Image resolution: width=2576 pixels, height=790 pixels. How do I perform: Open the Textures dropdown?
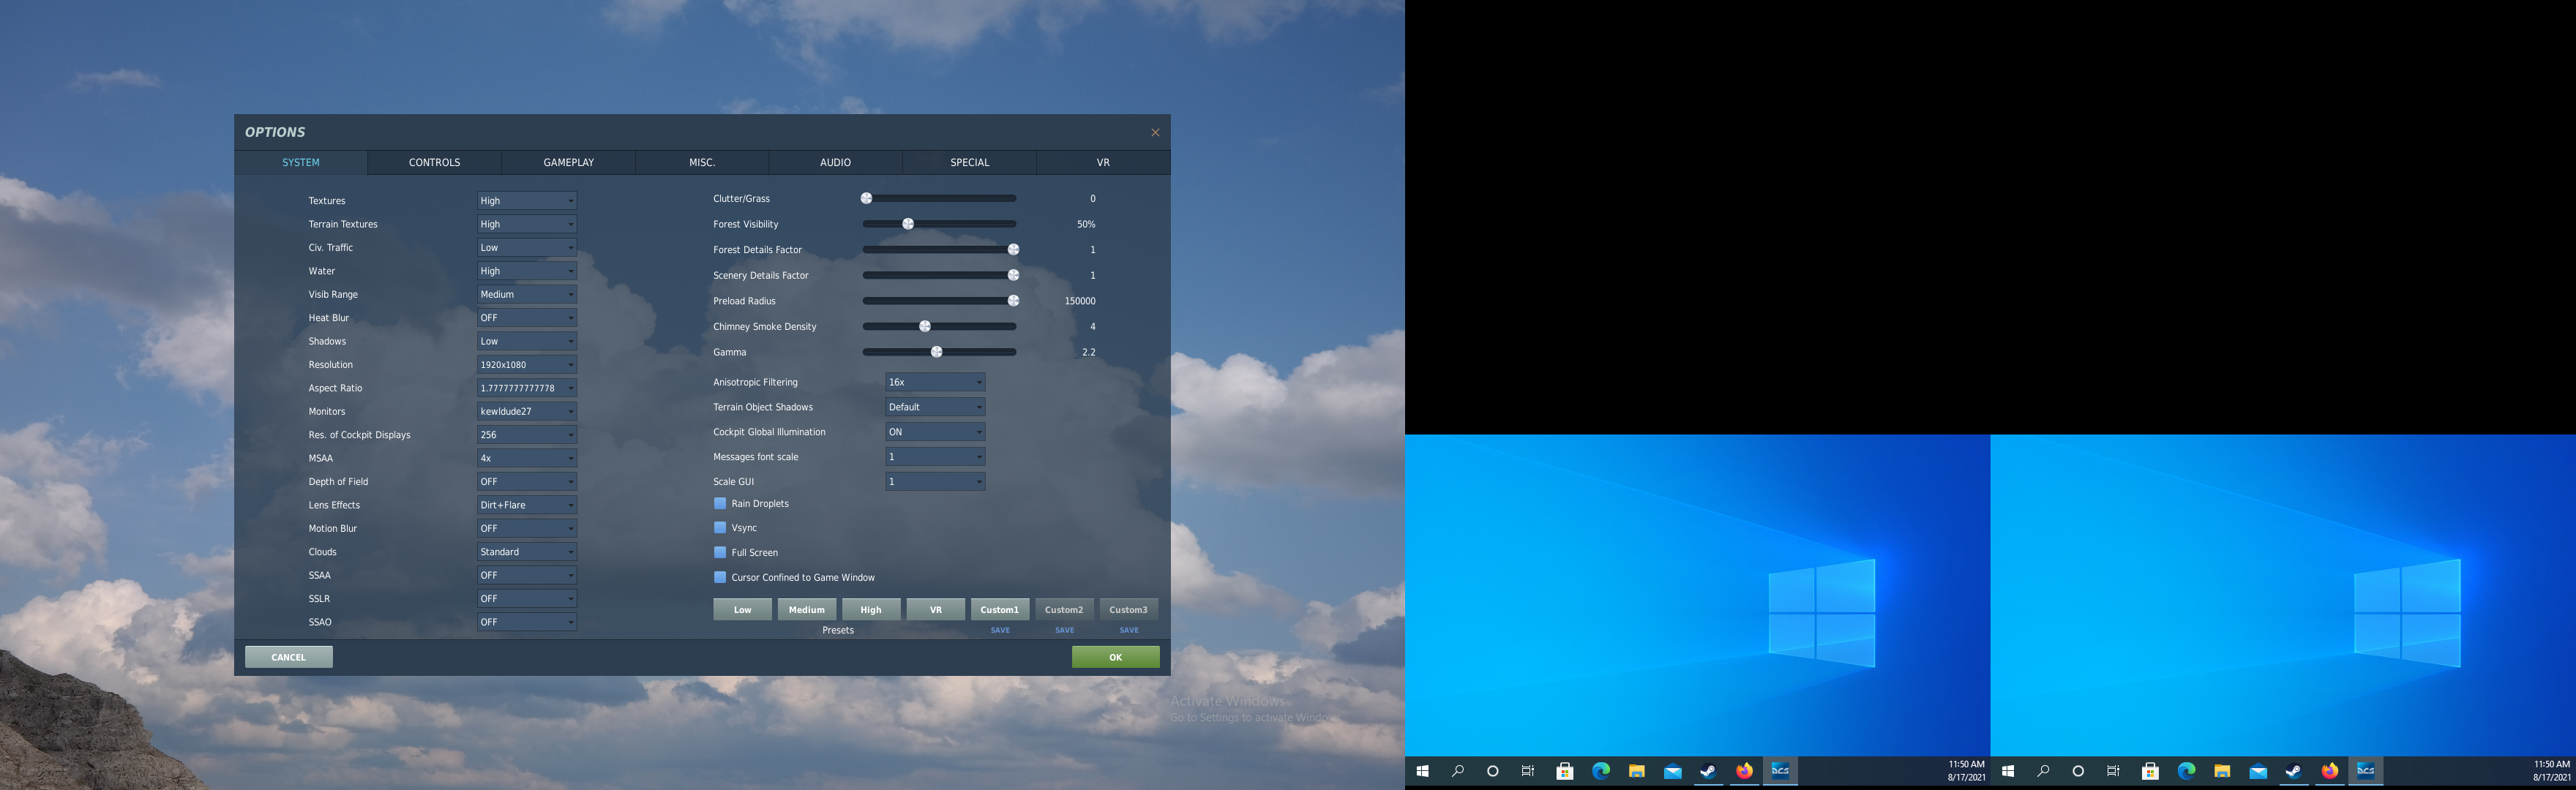tap(527, 201)
